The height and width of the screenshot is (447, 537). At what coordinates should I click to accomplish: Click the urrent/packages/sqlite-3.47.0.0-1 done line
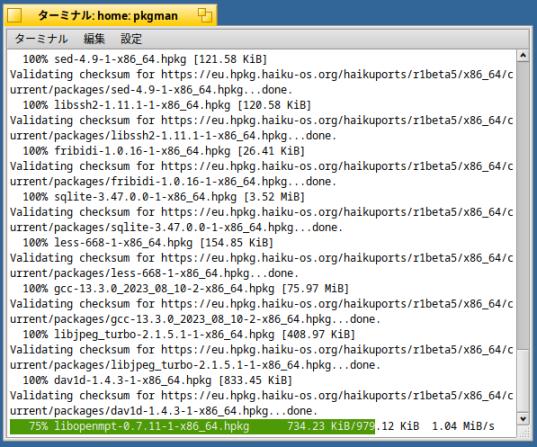coord(176,228)
